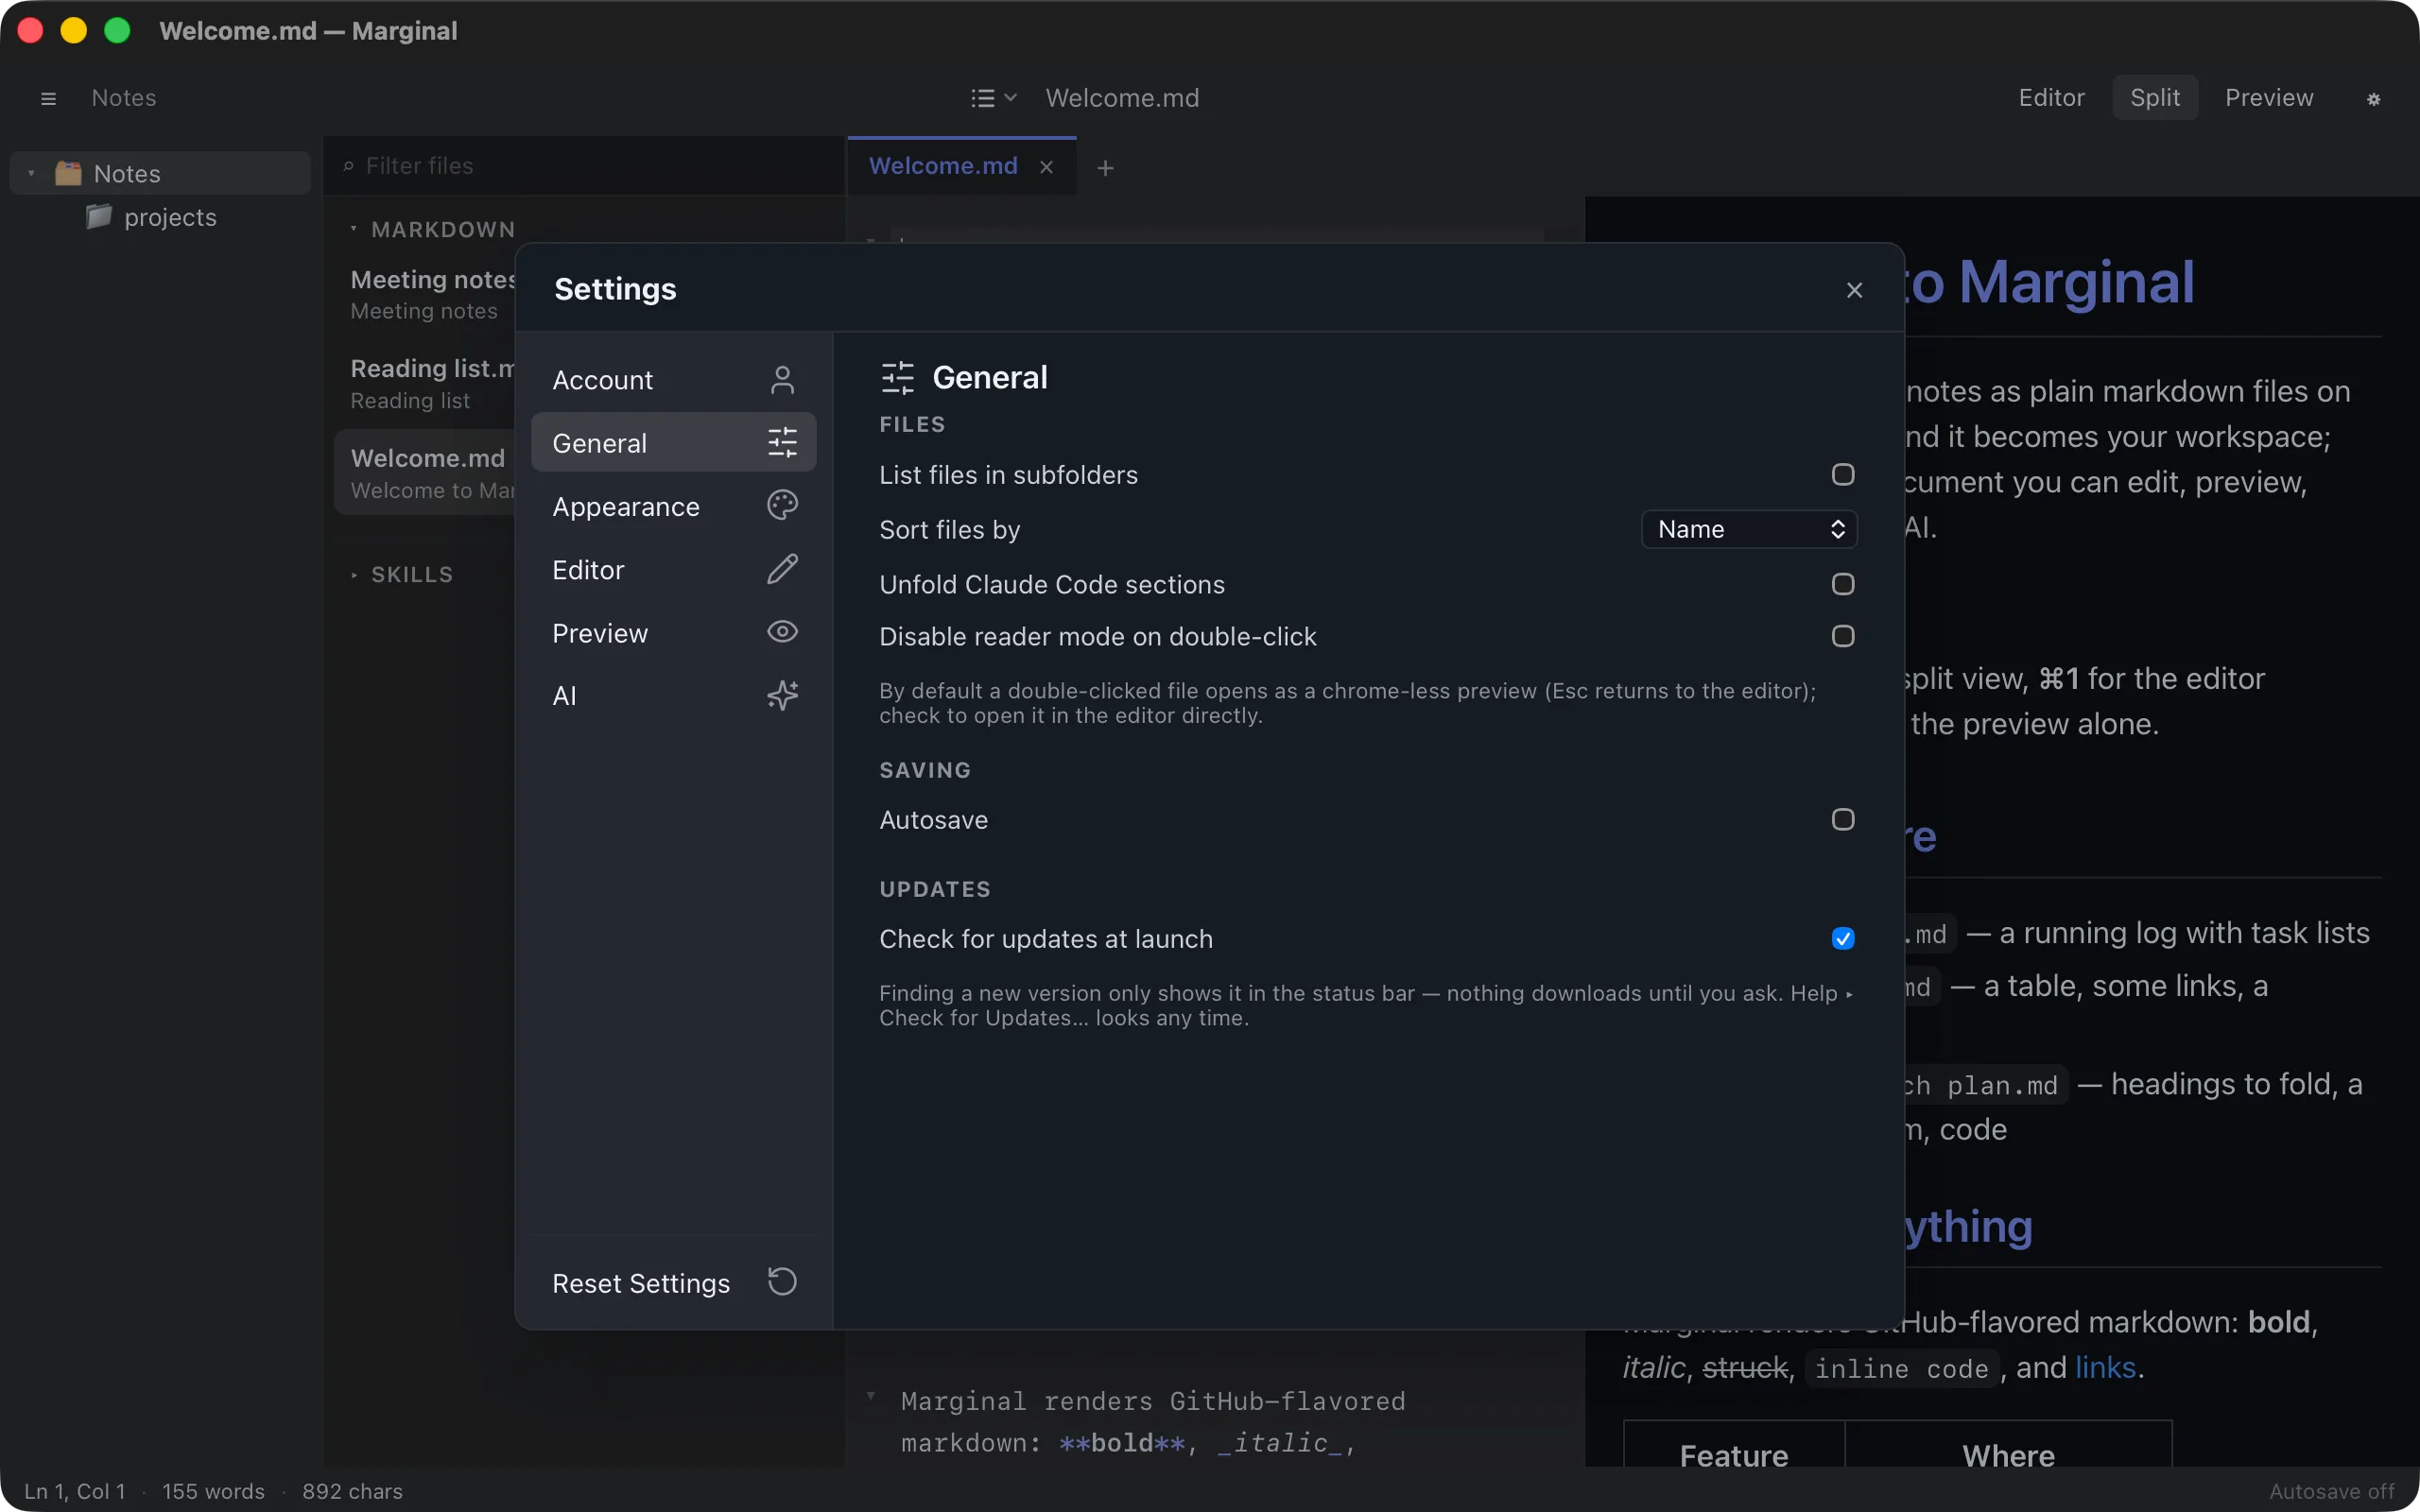Click the search icon in Filter files
The width and height of the screenshot is (2420, 1512).
click(x=348, y=166)
